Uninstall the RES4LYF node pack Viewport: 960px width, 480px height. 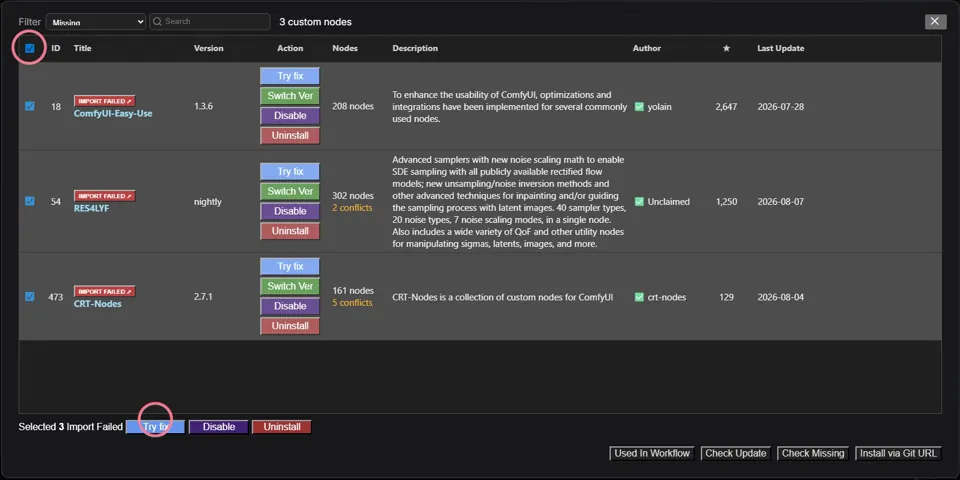point(290,231)
